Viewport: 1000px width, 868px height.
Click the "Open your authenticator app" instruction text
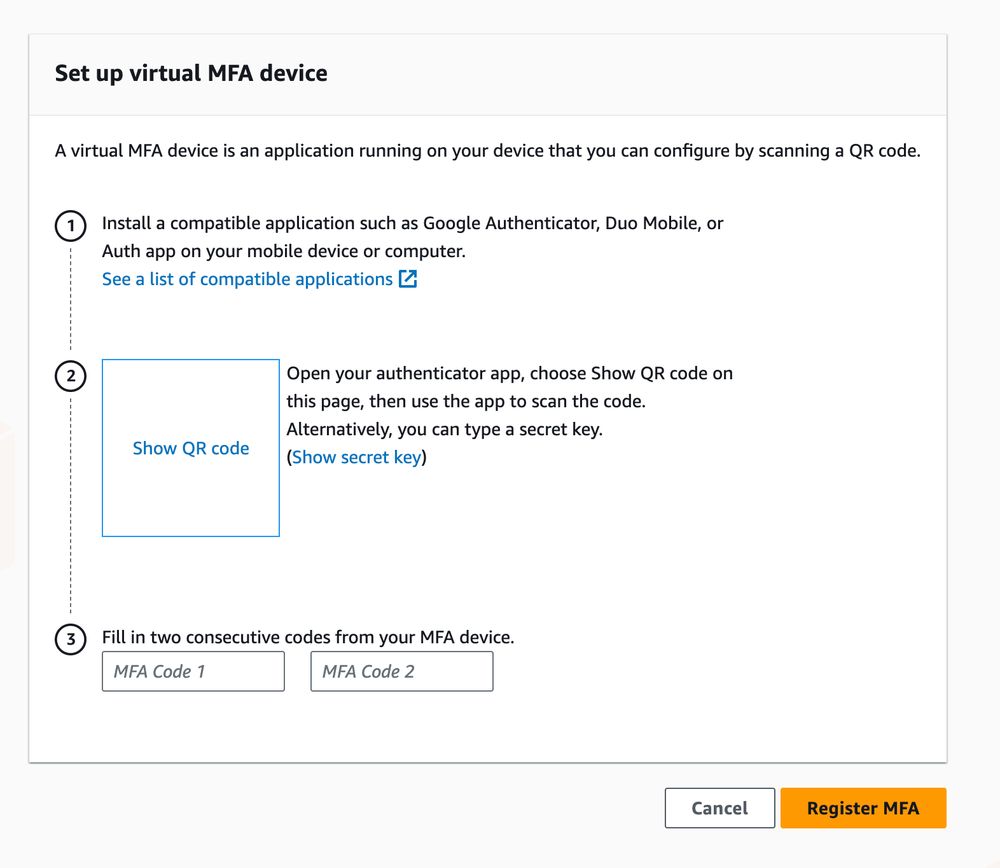509,374
